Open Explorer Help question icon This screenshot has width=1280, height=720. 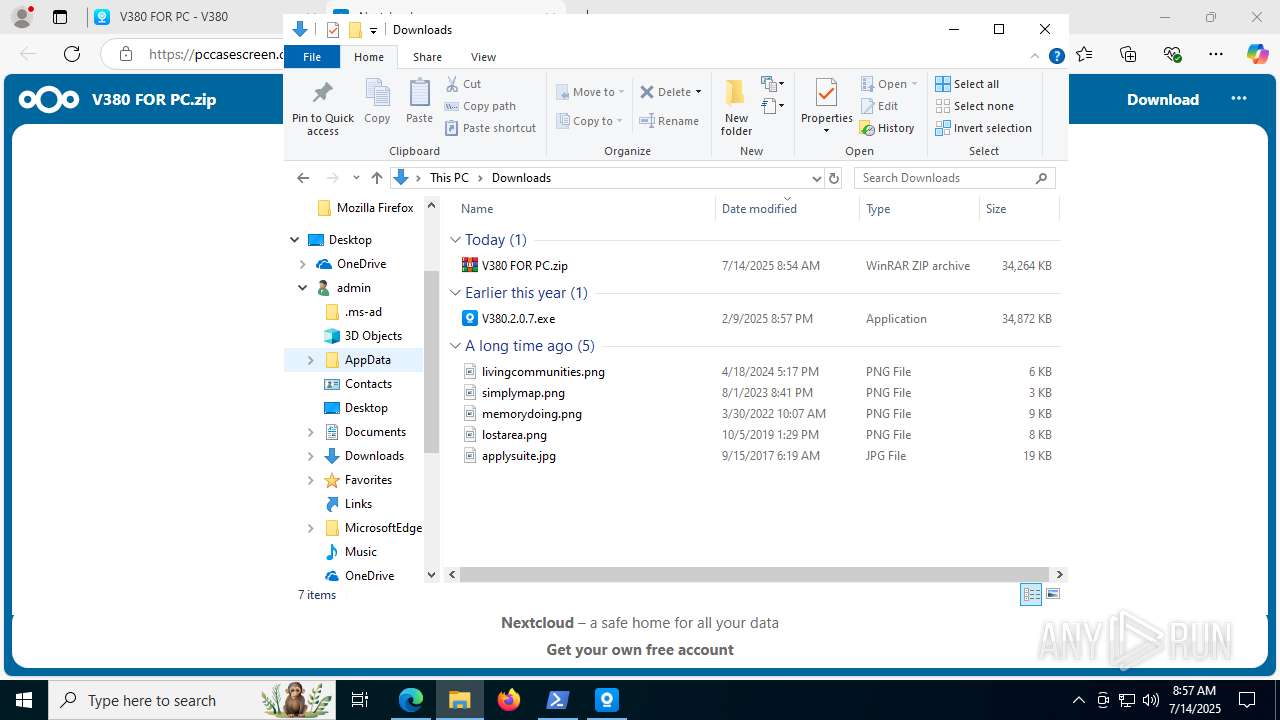click(1056, 57)
